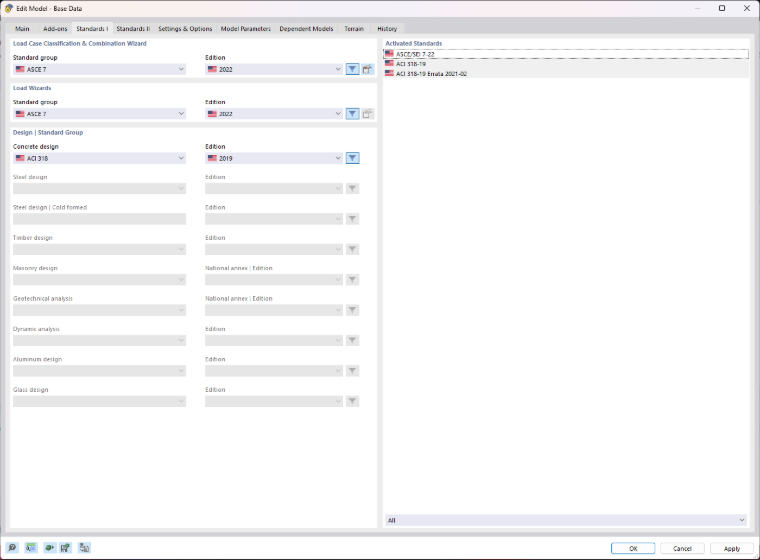The image size is (760, 560).
Task: Click the OK button
Action: [633, 548]
